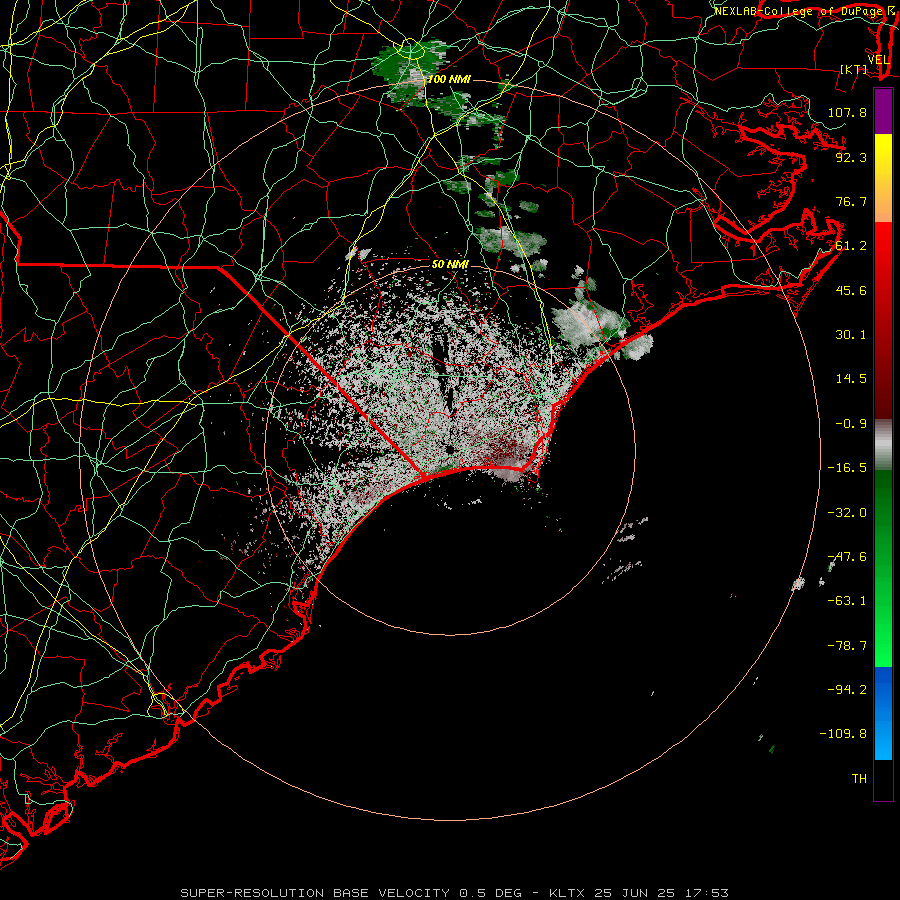Viewport: 900px width, 900px height.
Task: Click the -63.1 legend value
Action: [847, 601]
